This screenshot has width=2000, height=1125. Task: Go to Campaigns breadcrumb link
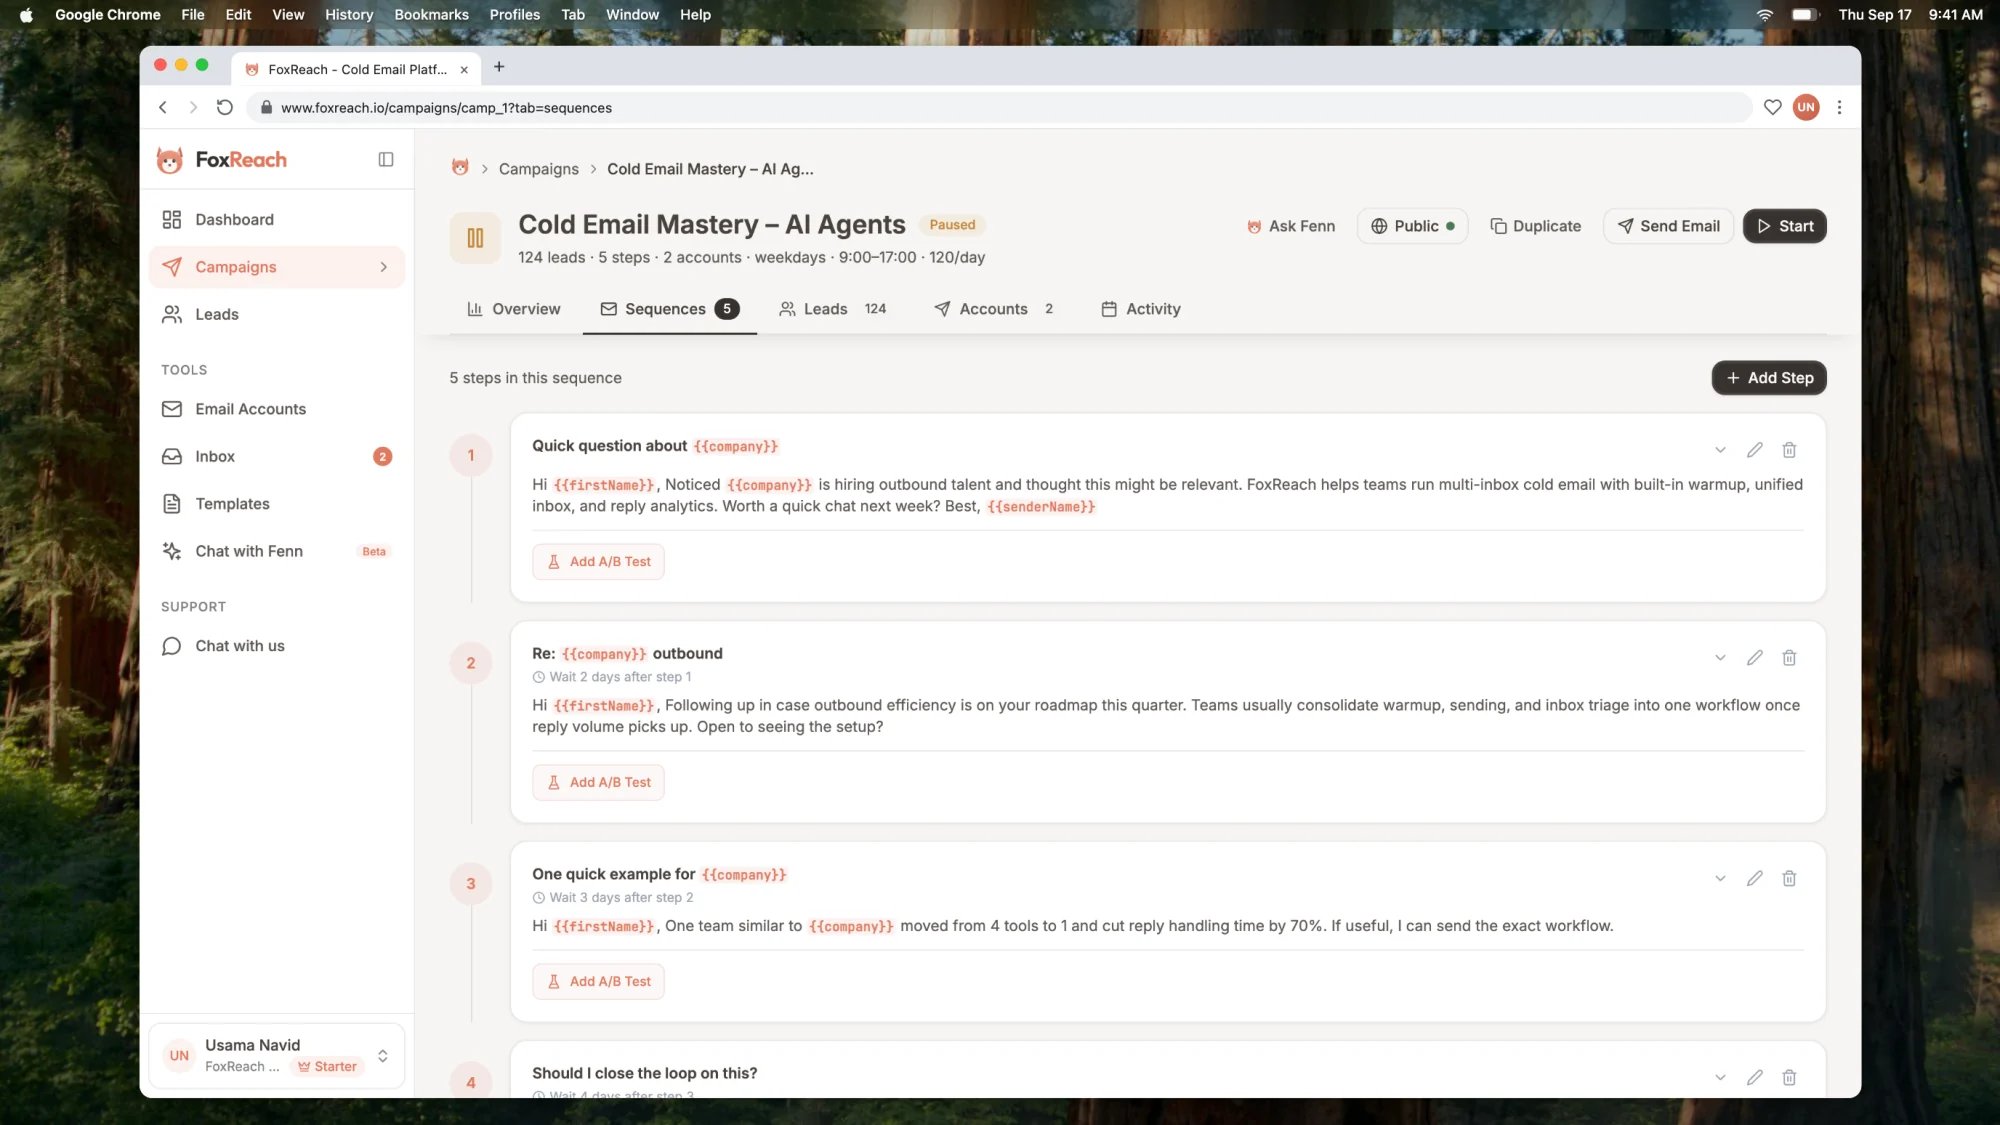(538, 169)
